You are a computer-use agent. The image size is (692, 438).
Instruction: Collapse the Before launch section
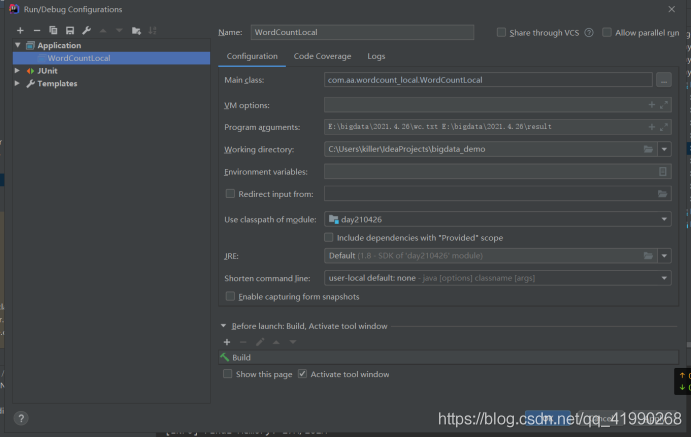[223, 326]
